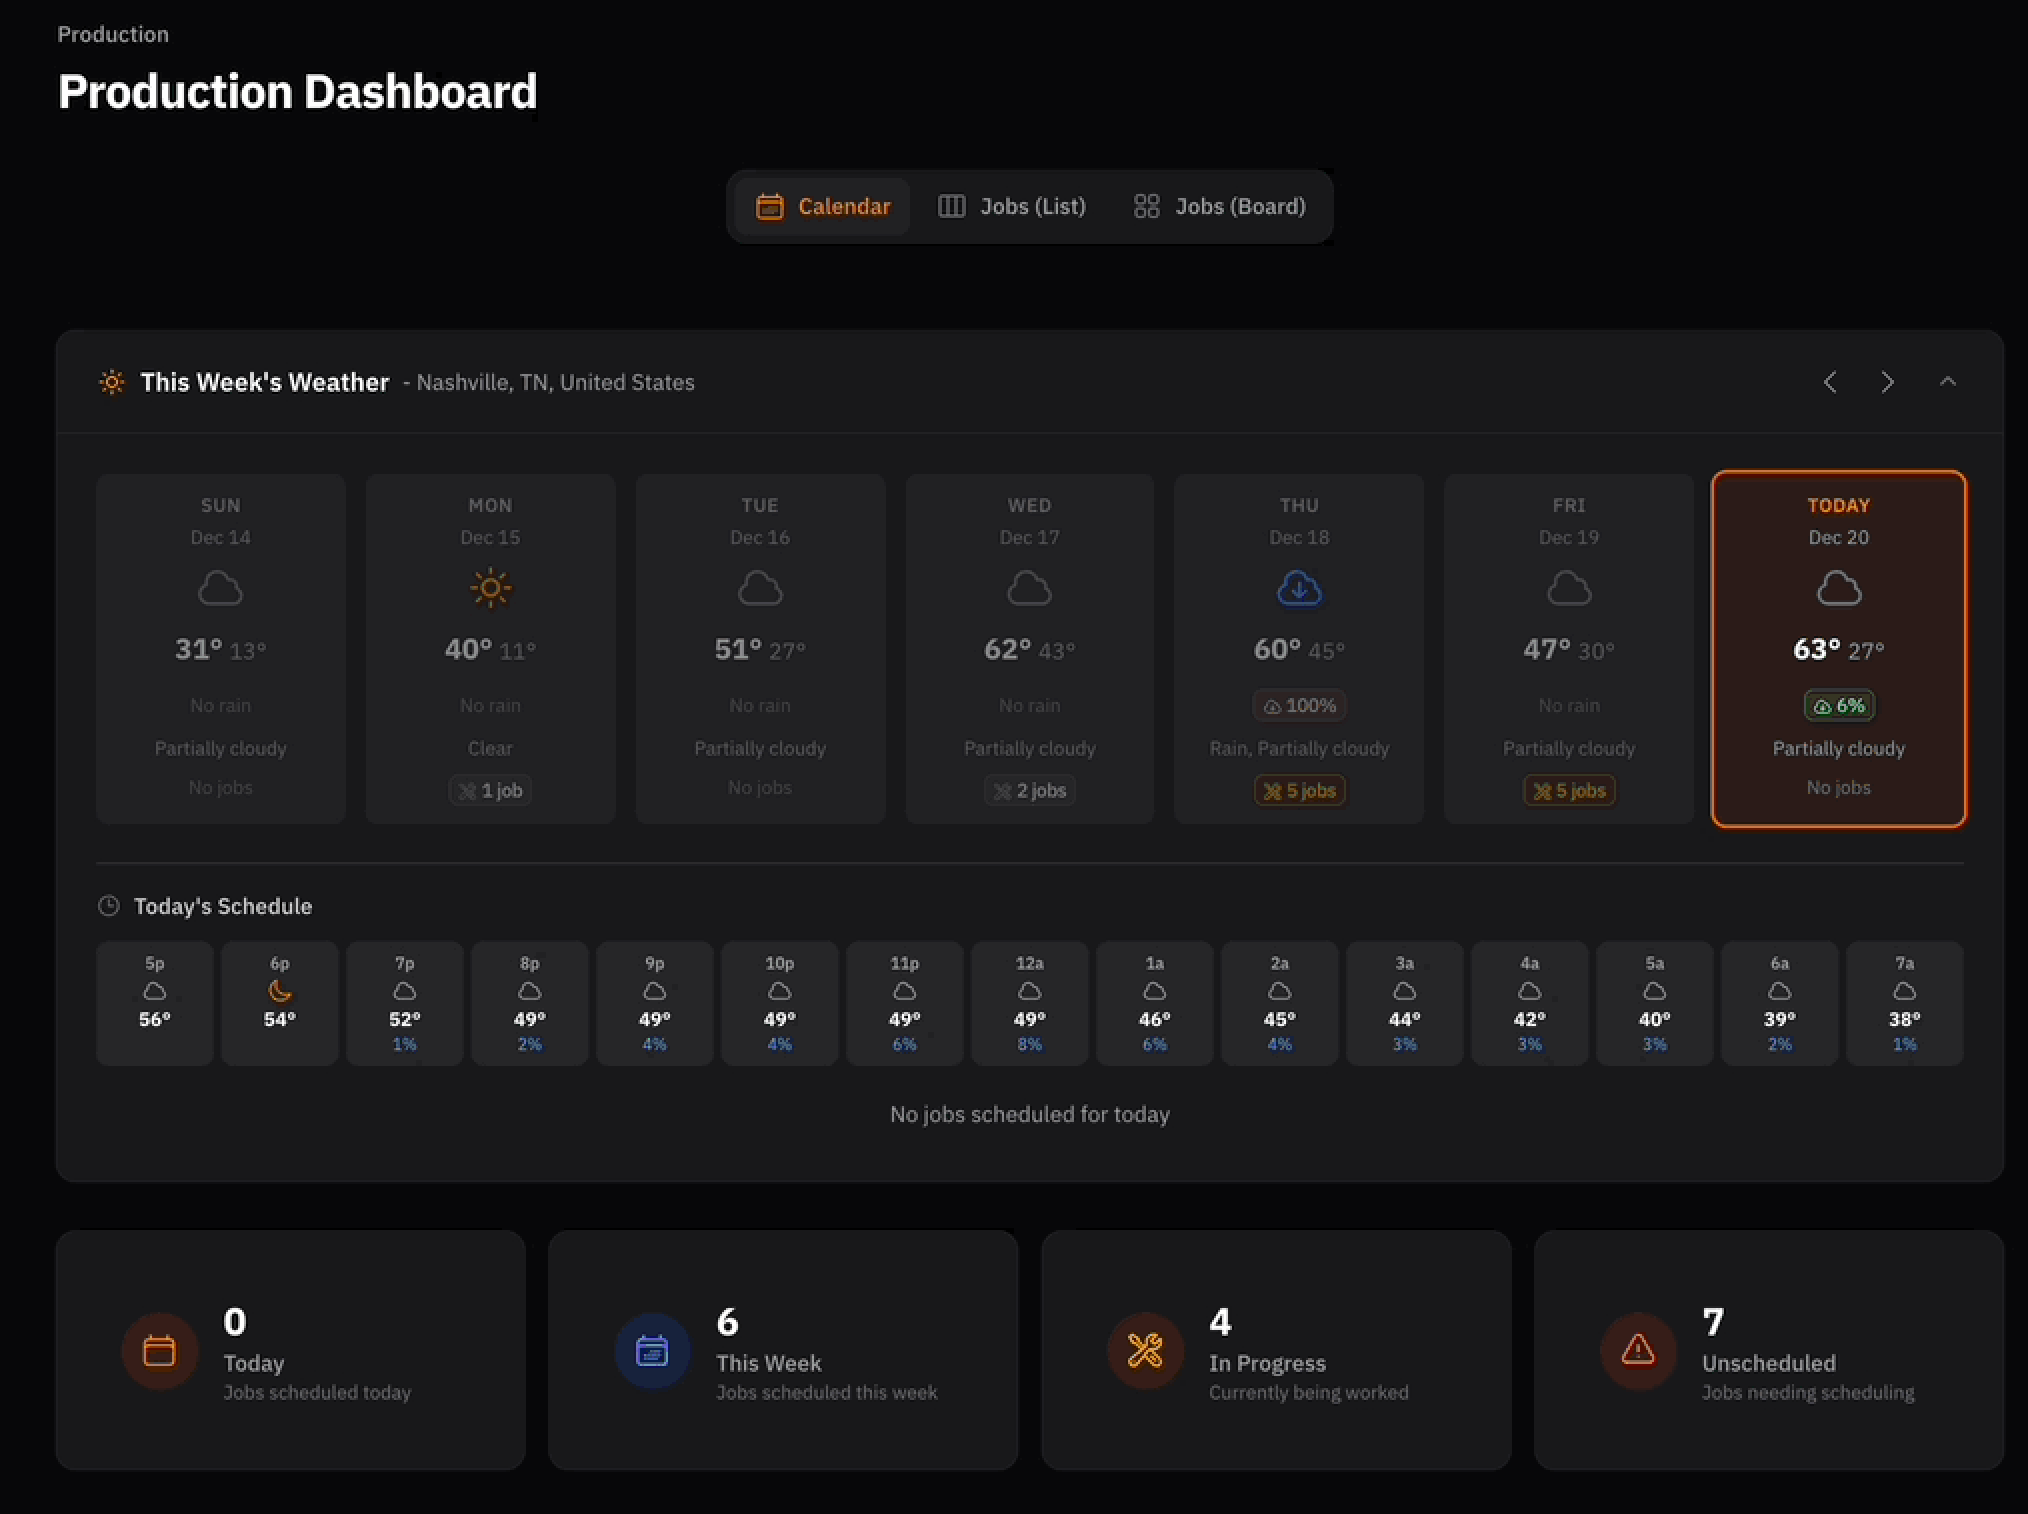Click the calendar icon on the Today jobs card
The image size is (2028, 1514).
(160, 1351)
